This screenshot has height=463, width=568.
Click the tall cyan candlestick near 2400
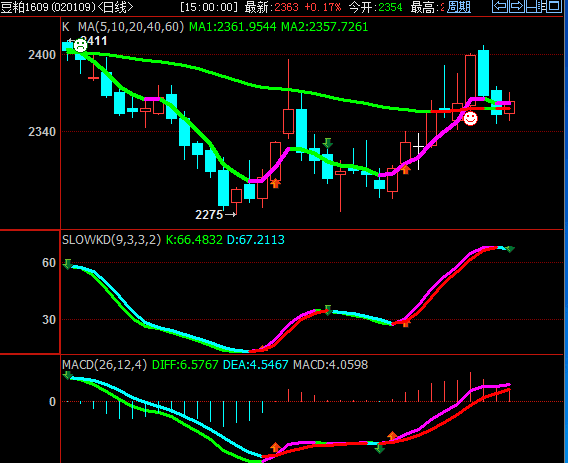click(483, 73)
